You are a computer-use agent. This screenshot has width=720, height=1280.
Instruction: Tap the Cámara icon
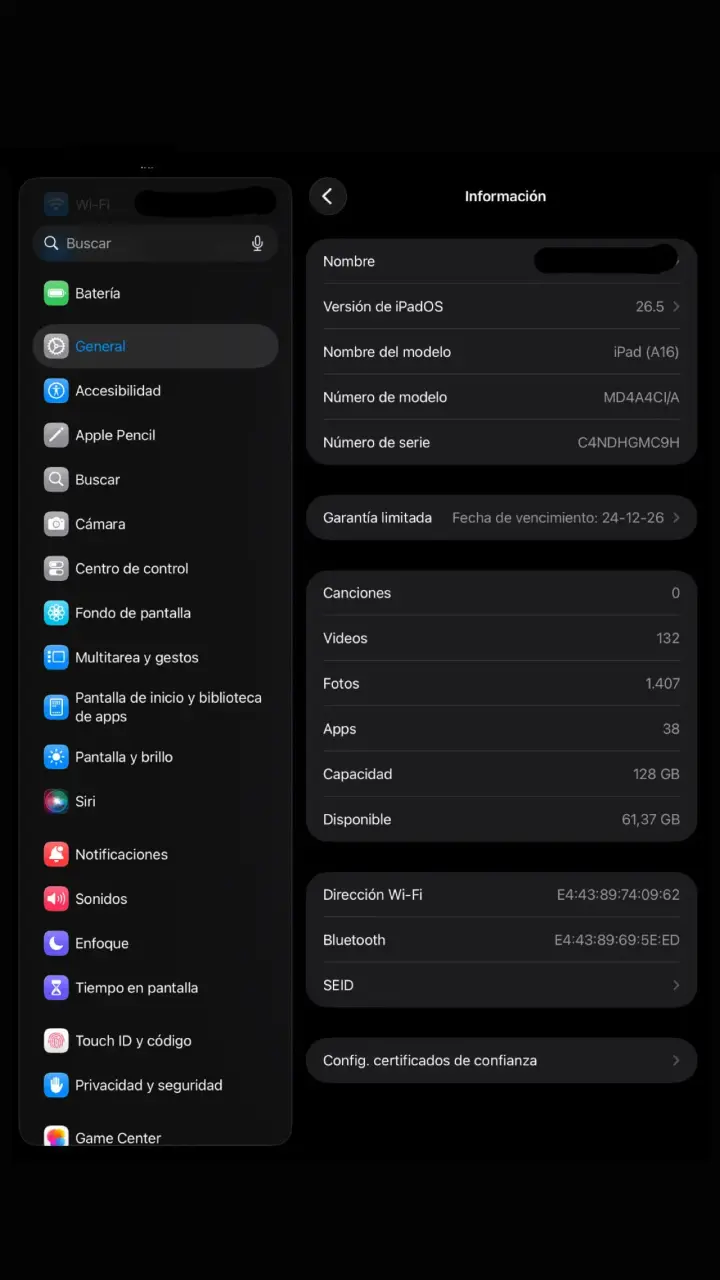(56, 524)
